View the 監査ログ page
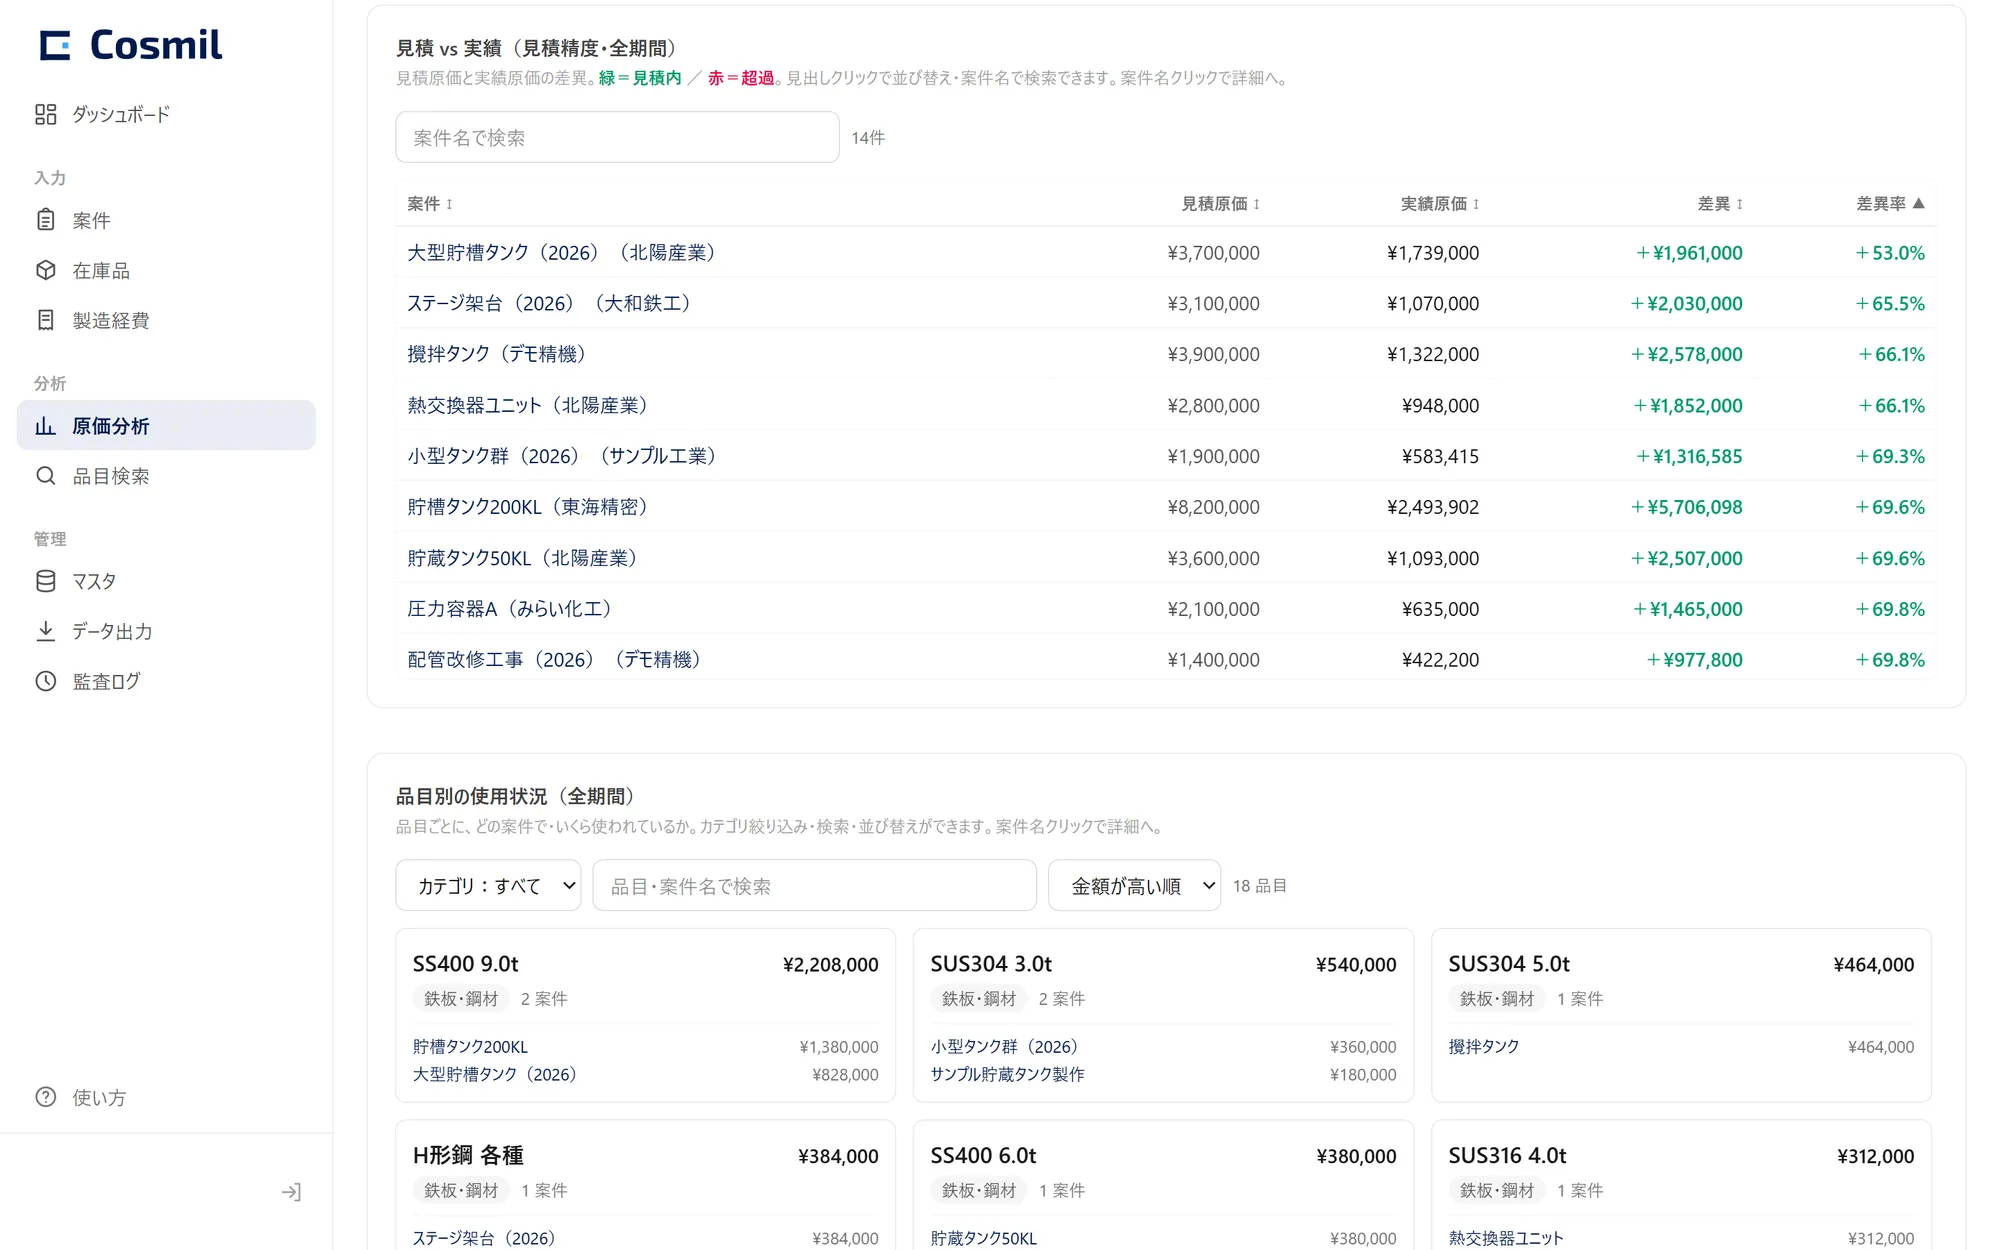Screen dimensions: 2000x1250 [x=166, y=681]
